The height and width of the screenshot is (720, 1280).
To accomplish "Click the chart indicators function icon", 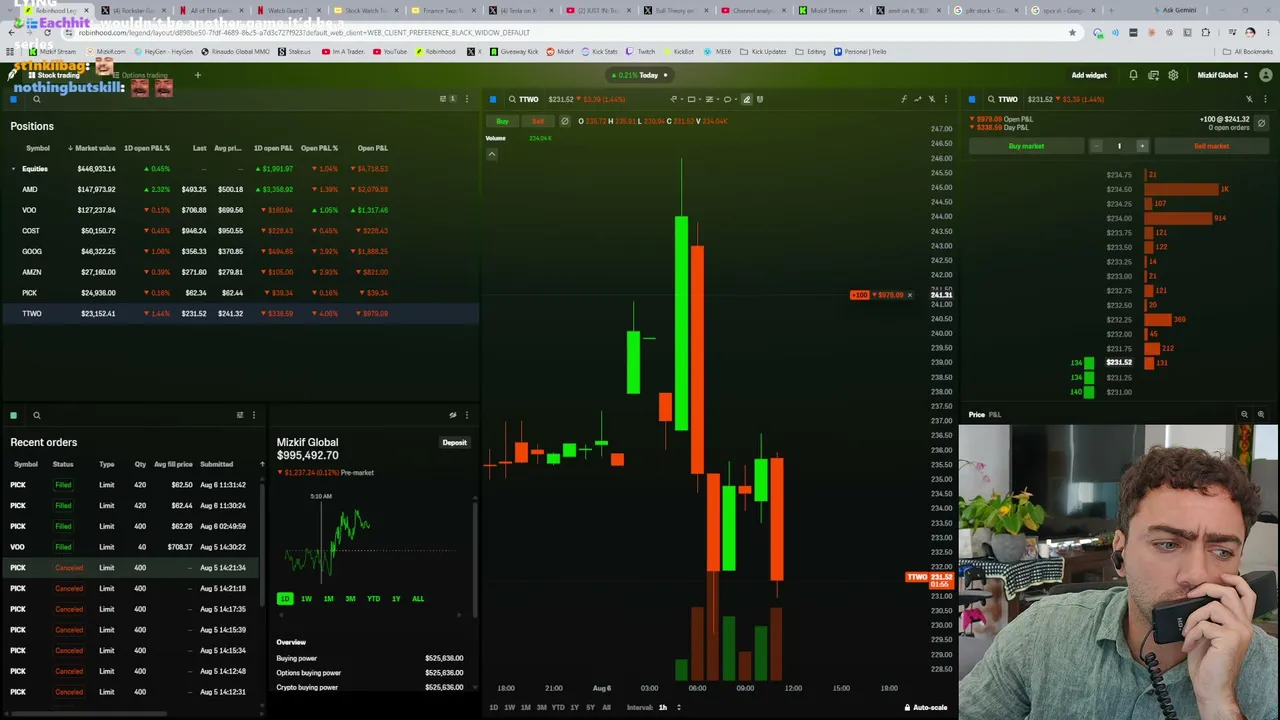I will click(903, 99).
